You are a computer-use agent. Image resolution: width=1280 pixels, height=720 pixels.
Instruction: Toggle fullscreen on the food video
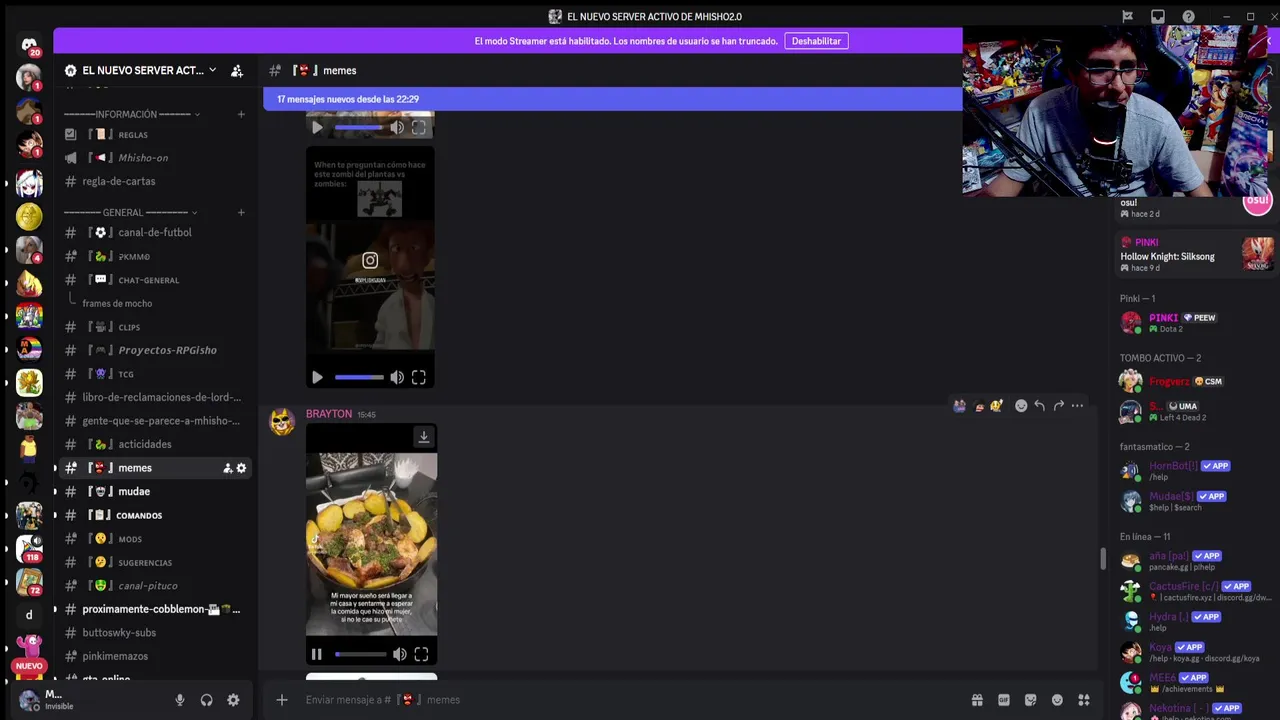click(421, 654)
